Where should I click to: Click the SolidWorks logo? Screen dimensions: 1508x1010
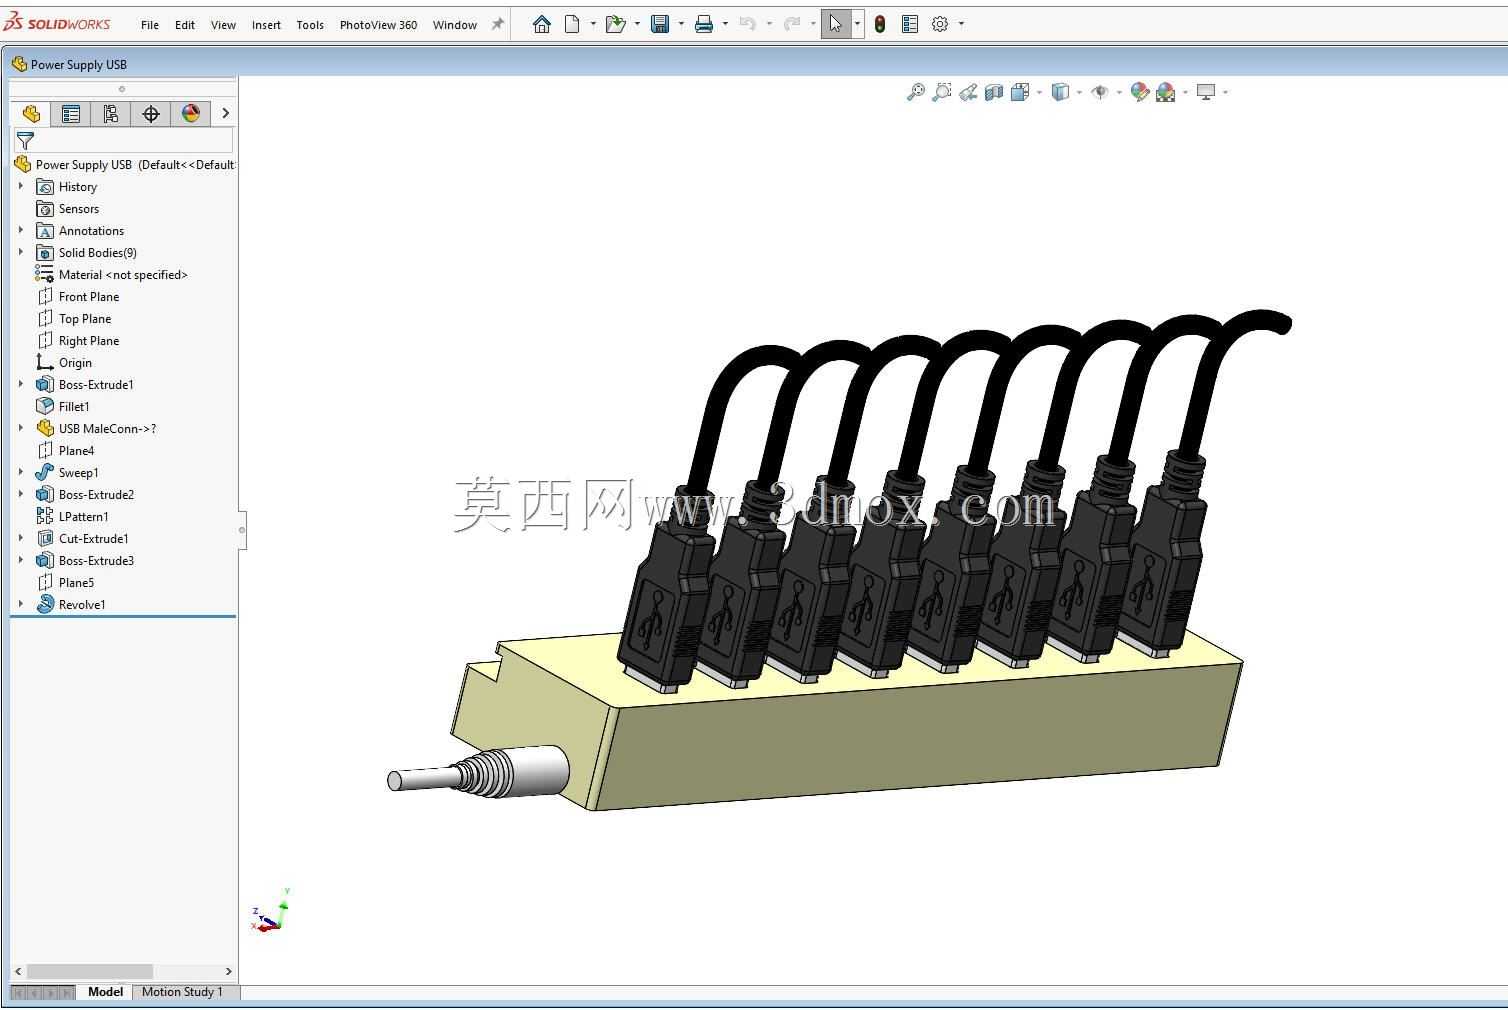click(57, 23)
